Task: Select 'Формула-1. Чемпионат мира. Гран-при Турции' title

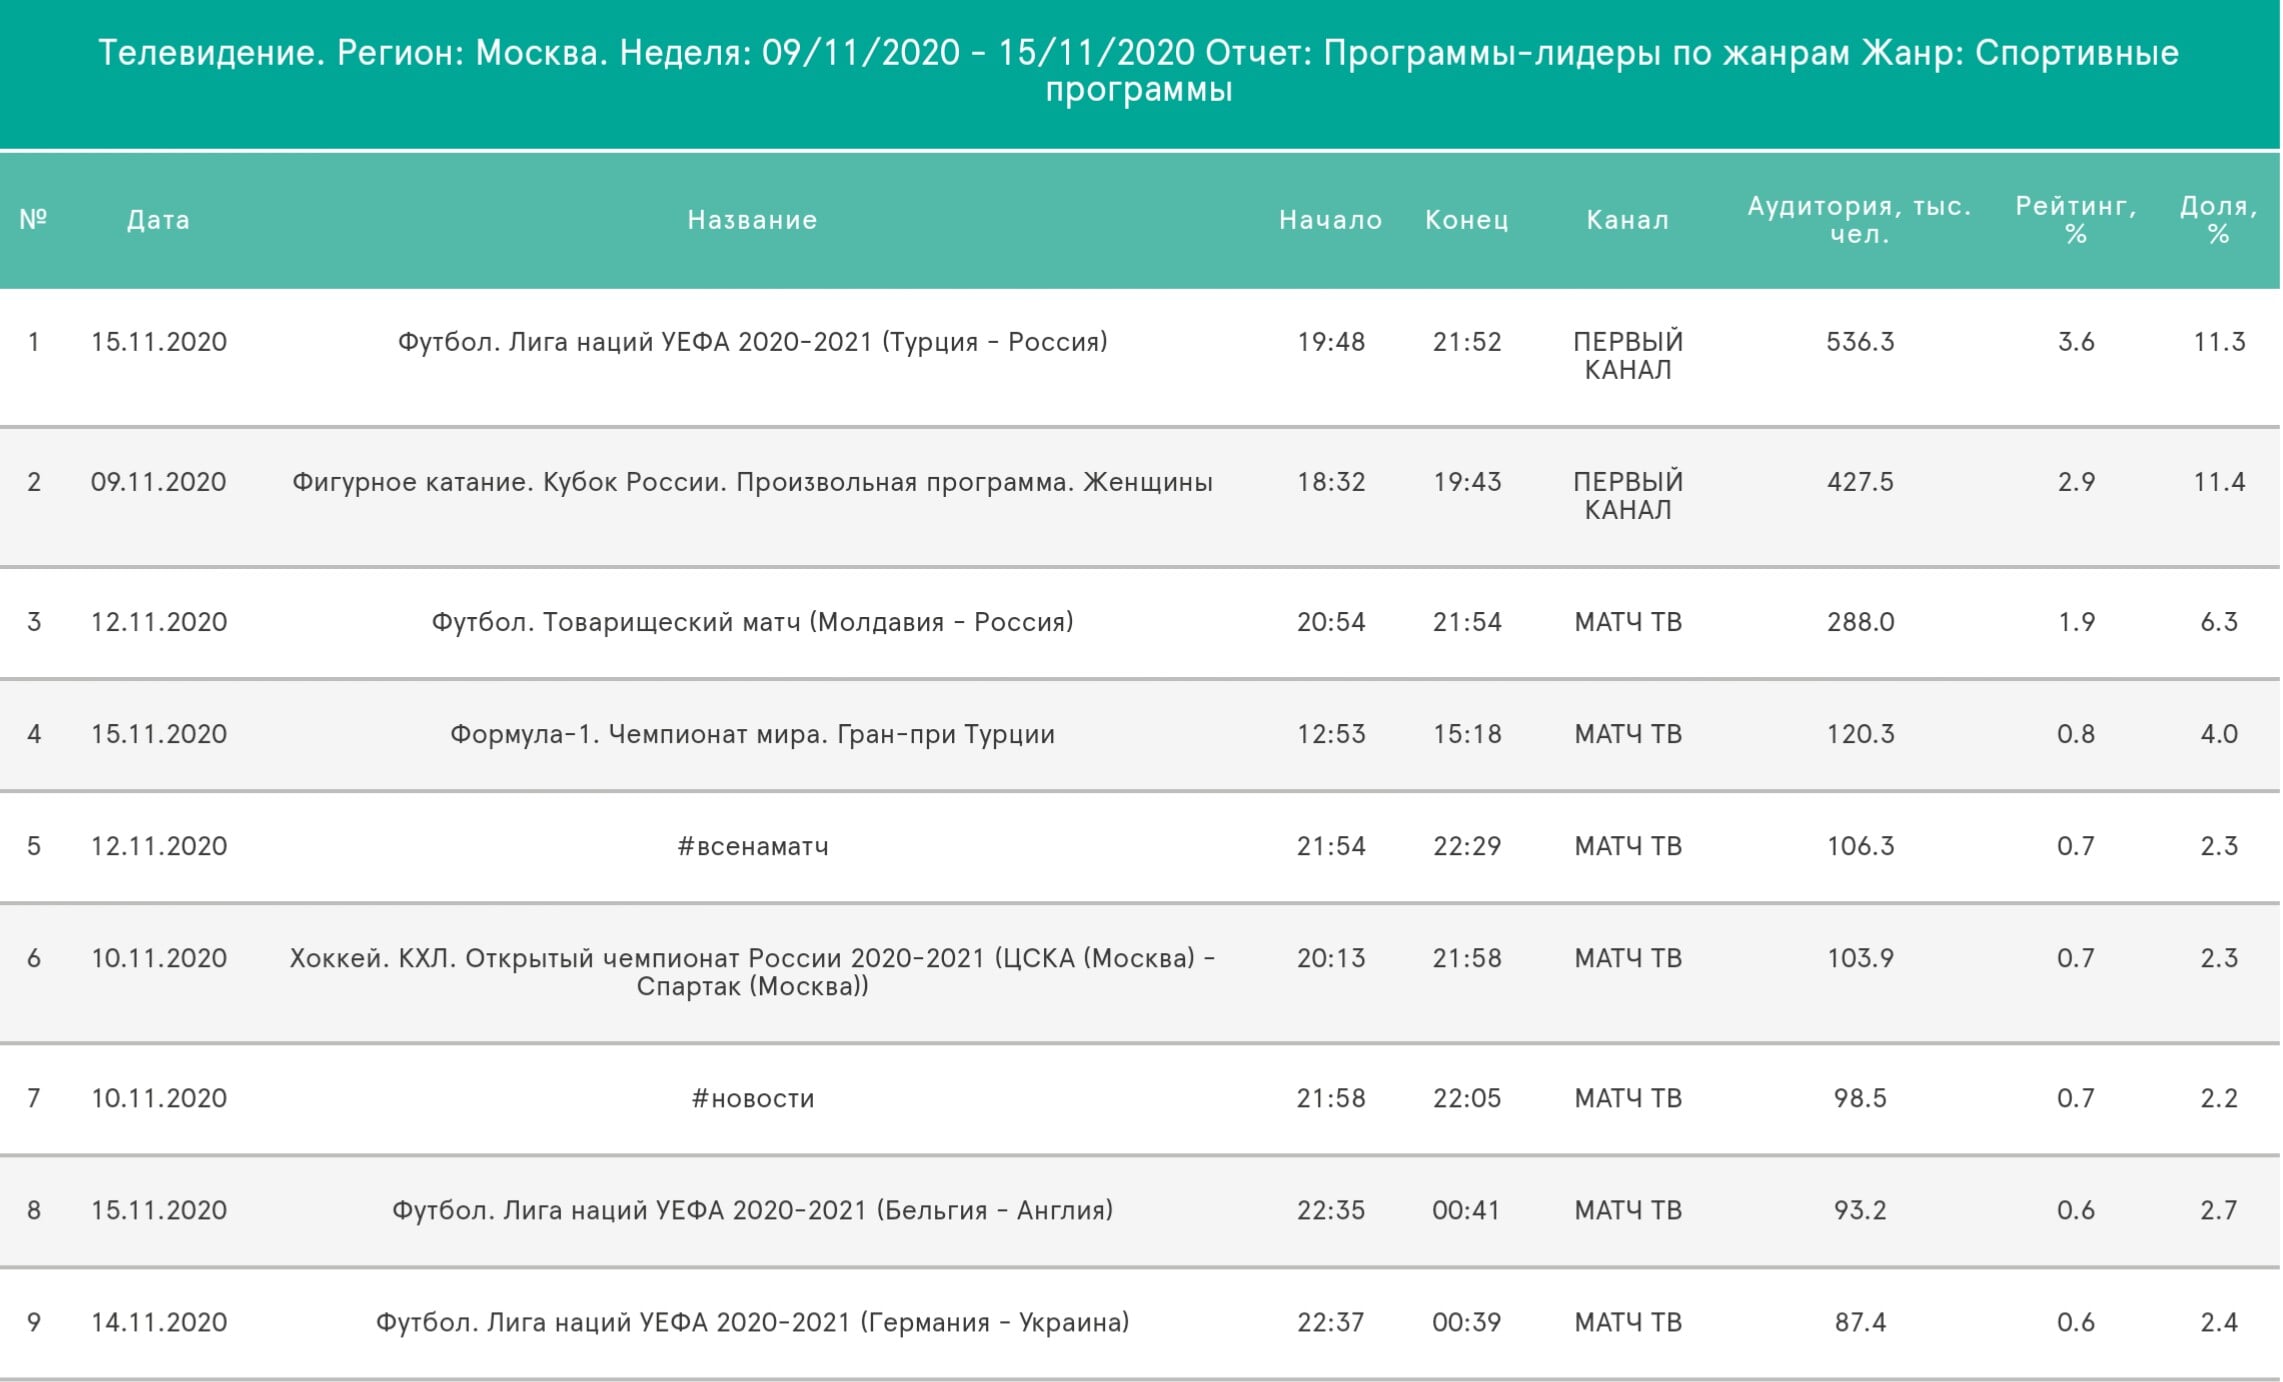Action: (752, 734)
